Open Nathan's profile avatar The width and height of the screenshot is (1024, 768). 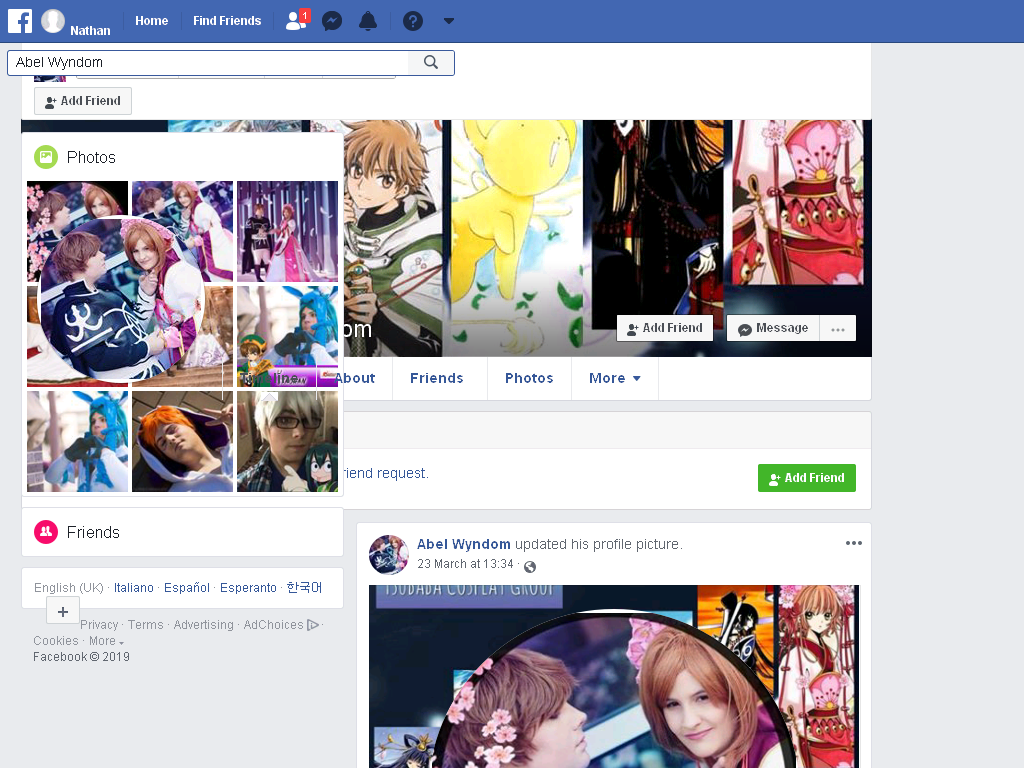tap(53, 21)
